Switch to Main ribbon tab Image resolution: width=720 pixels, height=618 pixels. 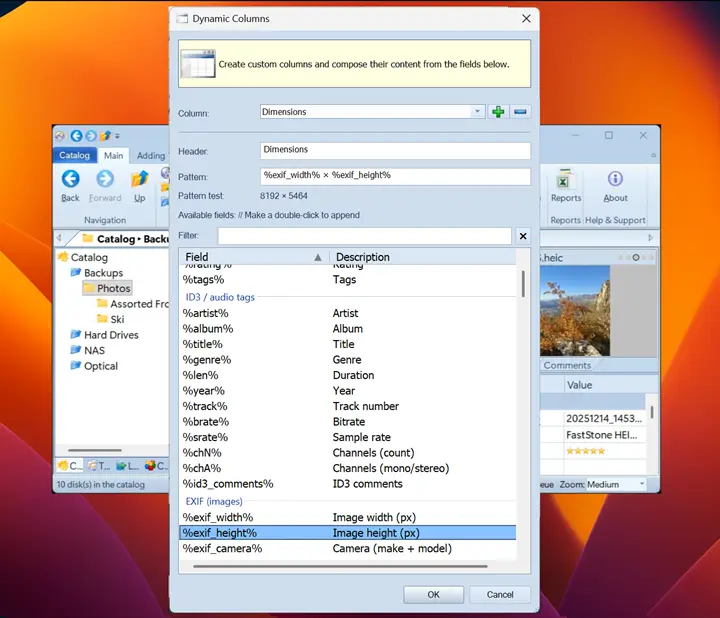coord(113,156)
